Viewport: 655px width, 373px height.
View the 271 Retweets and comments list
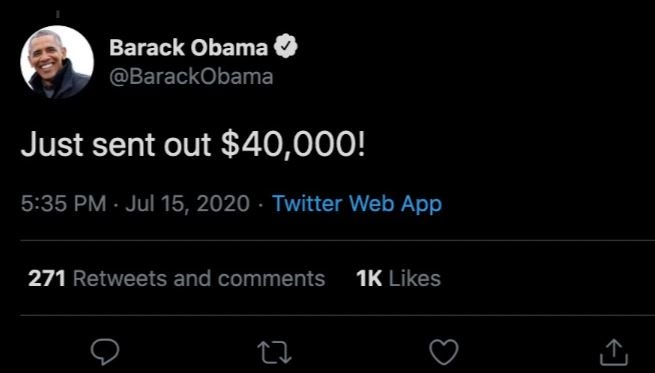click(x=176, y=279)
